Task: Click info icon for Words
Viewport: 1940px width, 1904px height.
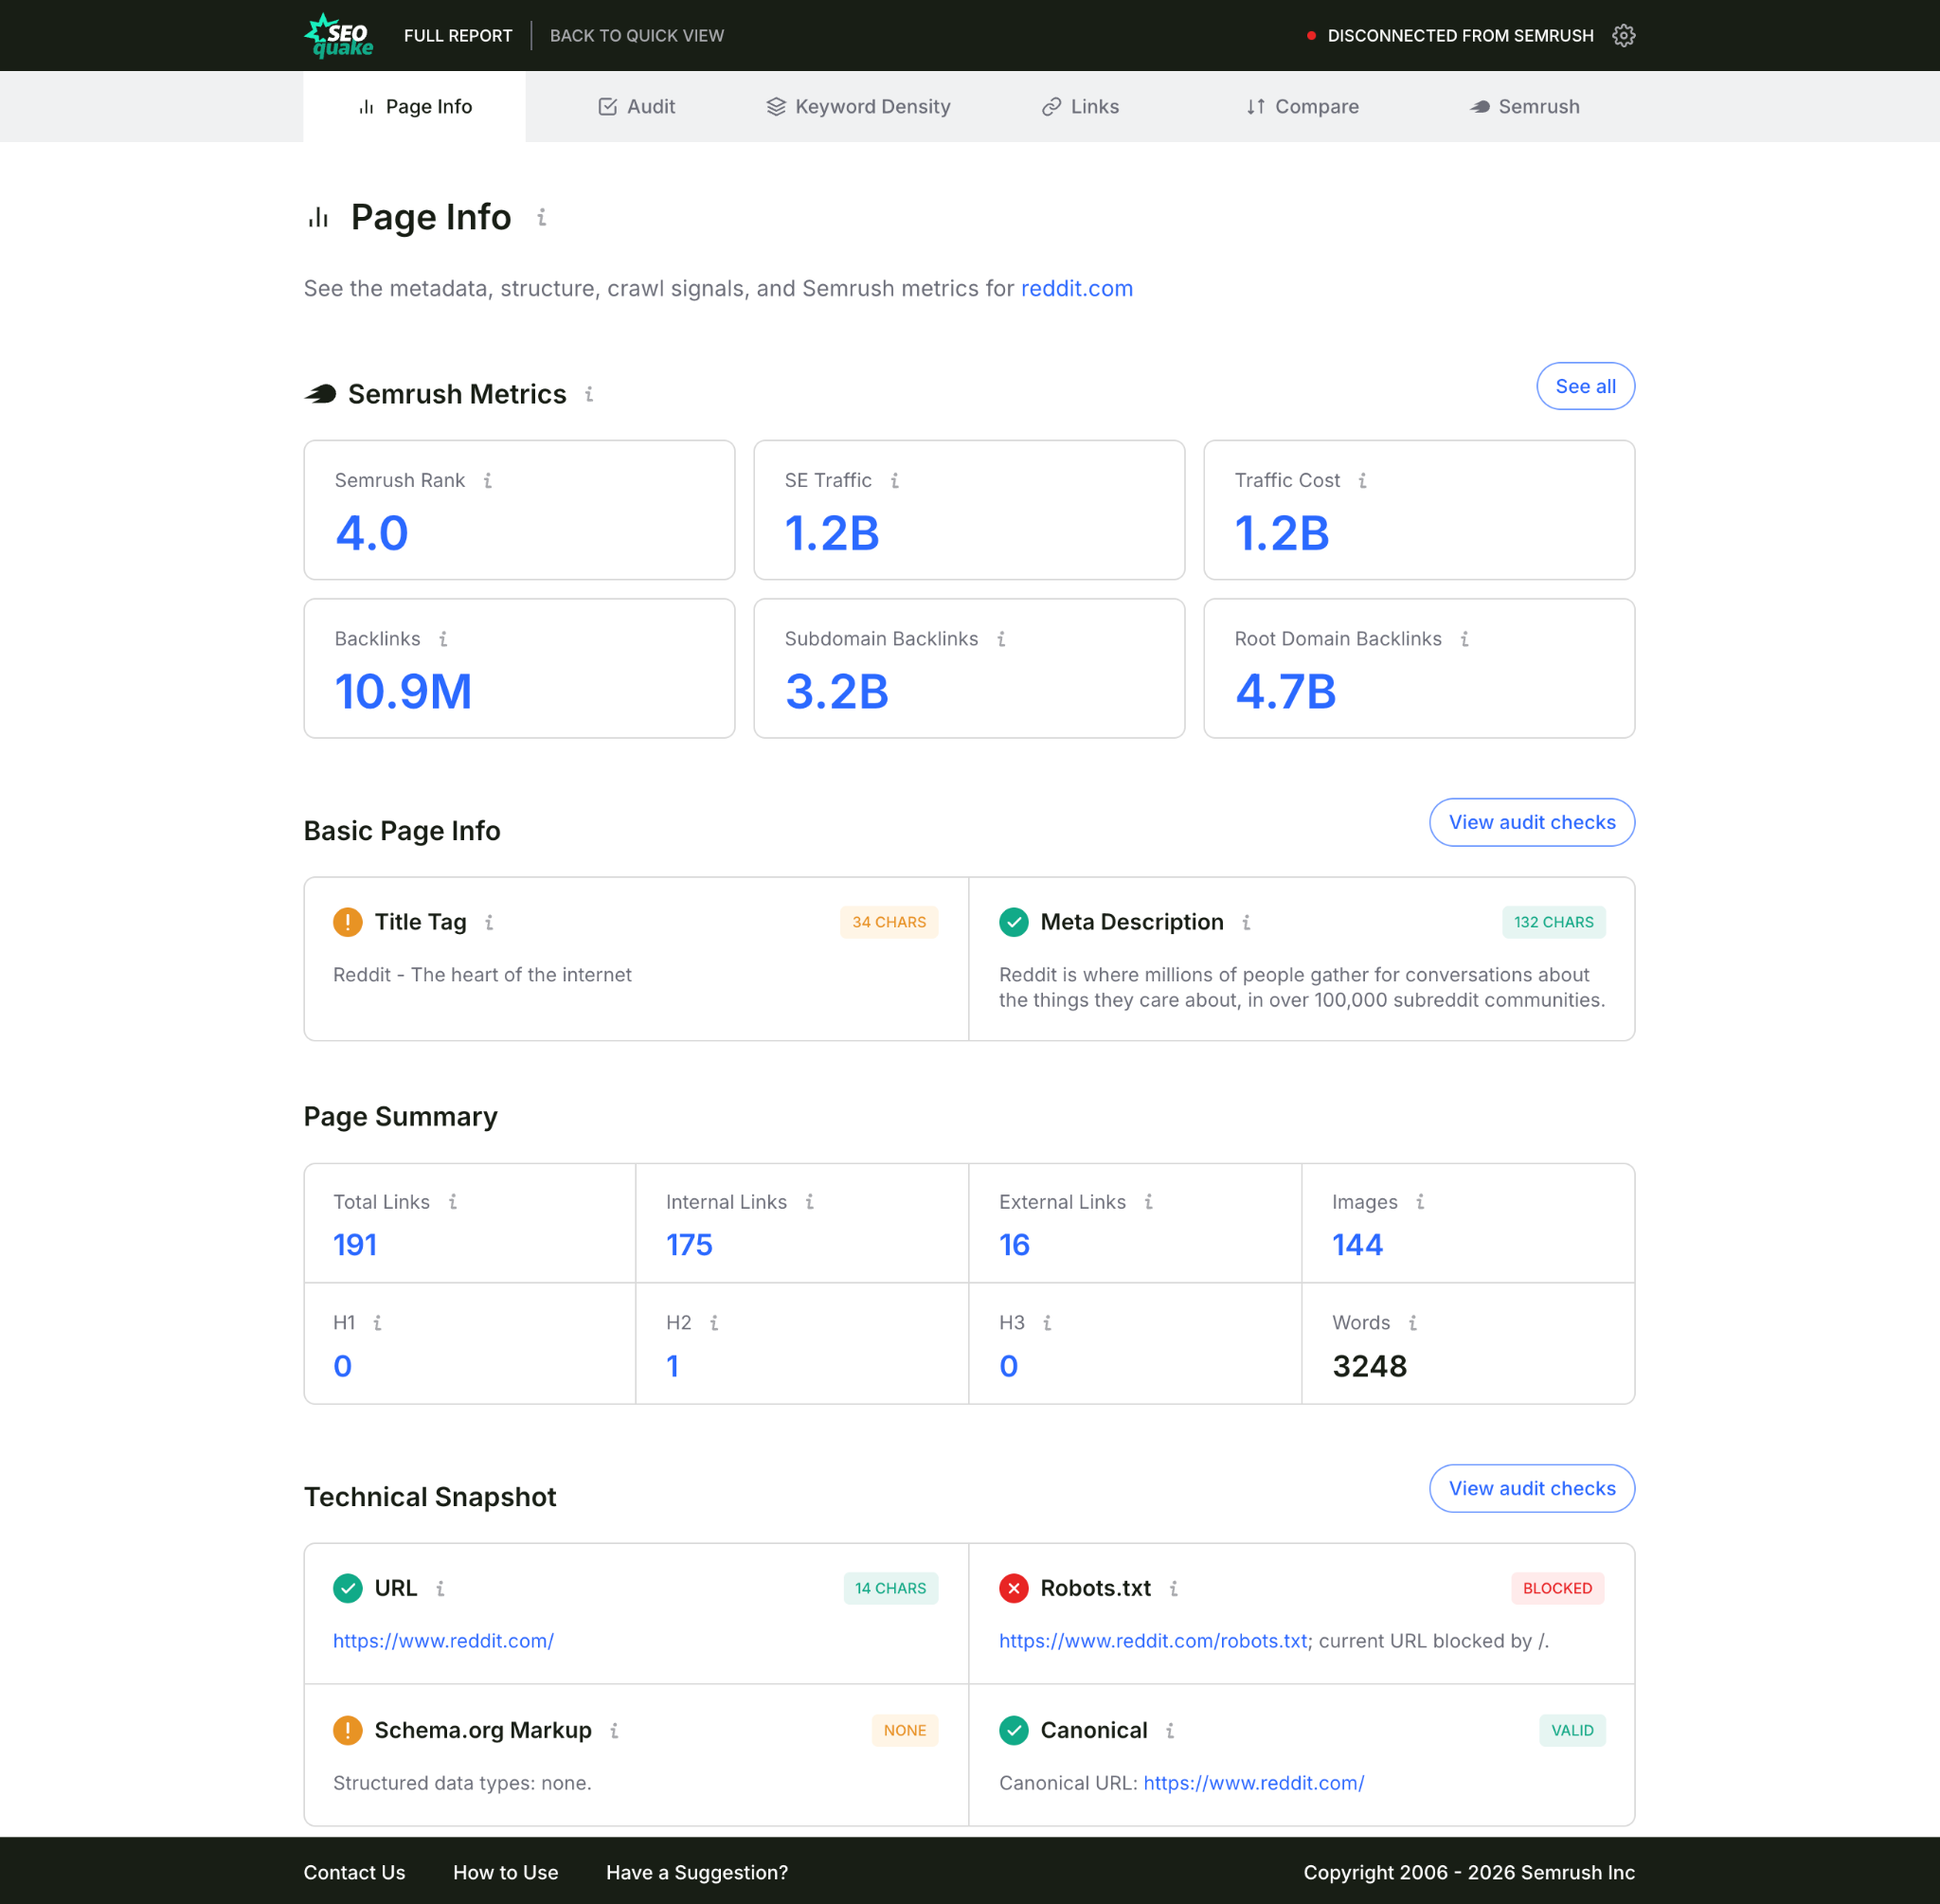Action: [x=1413, y=1323]
